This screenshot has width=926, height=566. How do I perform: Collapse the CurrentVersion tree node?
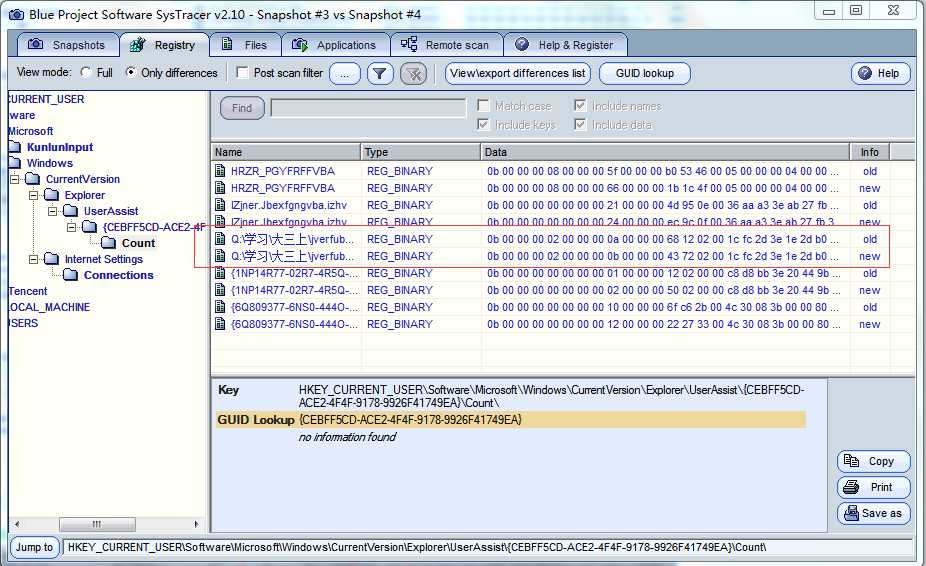(14, 178)
